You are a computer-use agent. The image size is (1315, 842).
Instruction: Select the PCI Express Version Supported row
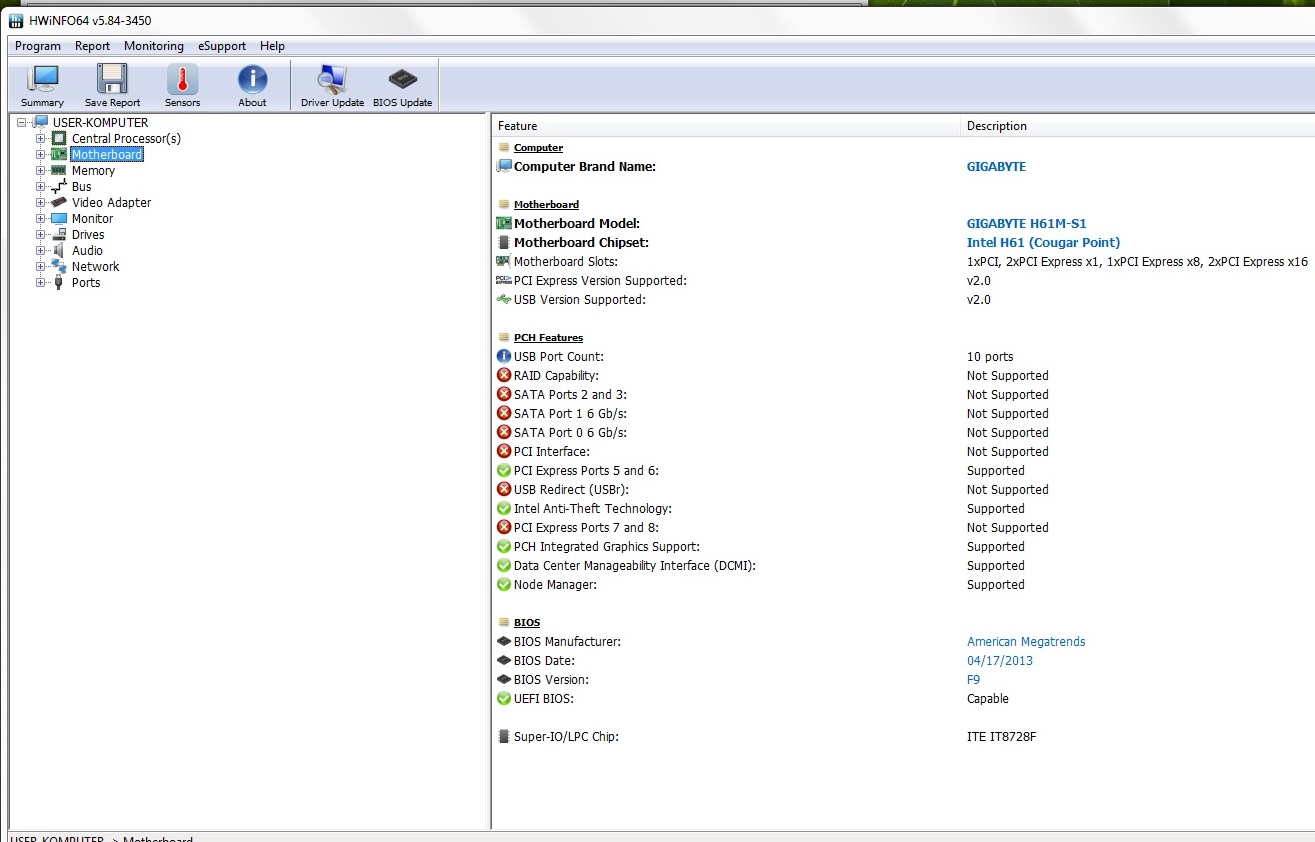coord(904,281)
